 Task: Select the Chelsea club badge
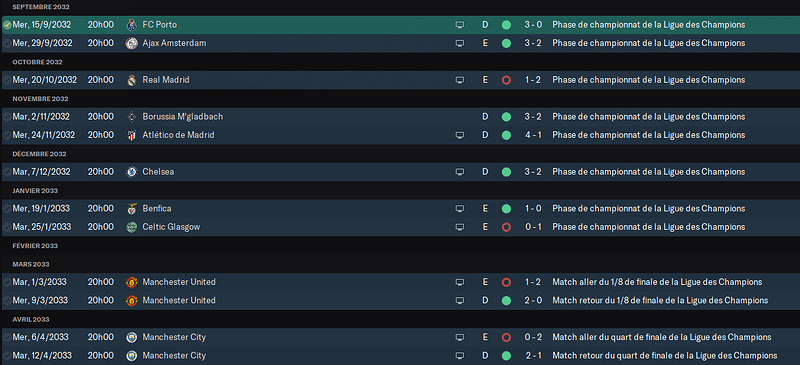coord(132,172)
